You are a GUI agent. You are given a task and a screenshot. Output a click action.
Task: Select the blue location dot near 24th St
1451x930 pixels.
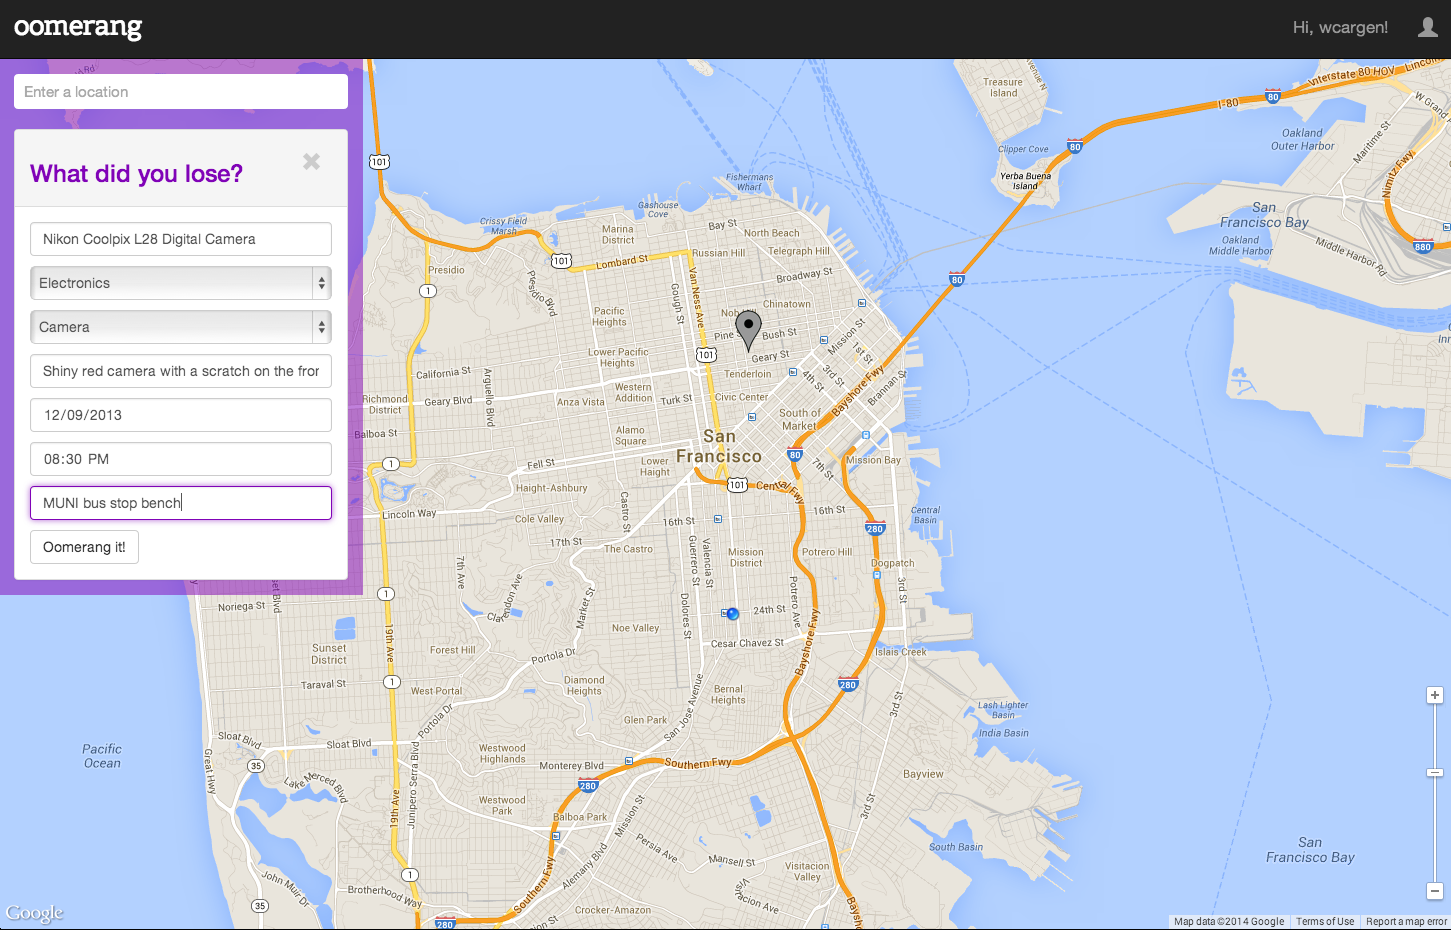(733, 614)
